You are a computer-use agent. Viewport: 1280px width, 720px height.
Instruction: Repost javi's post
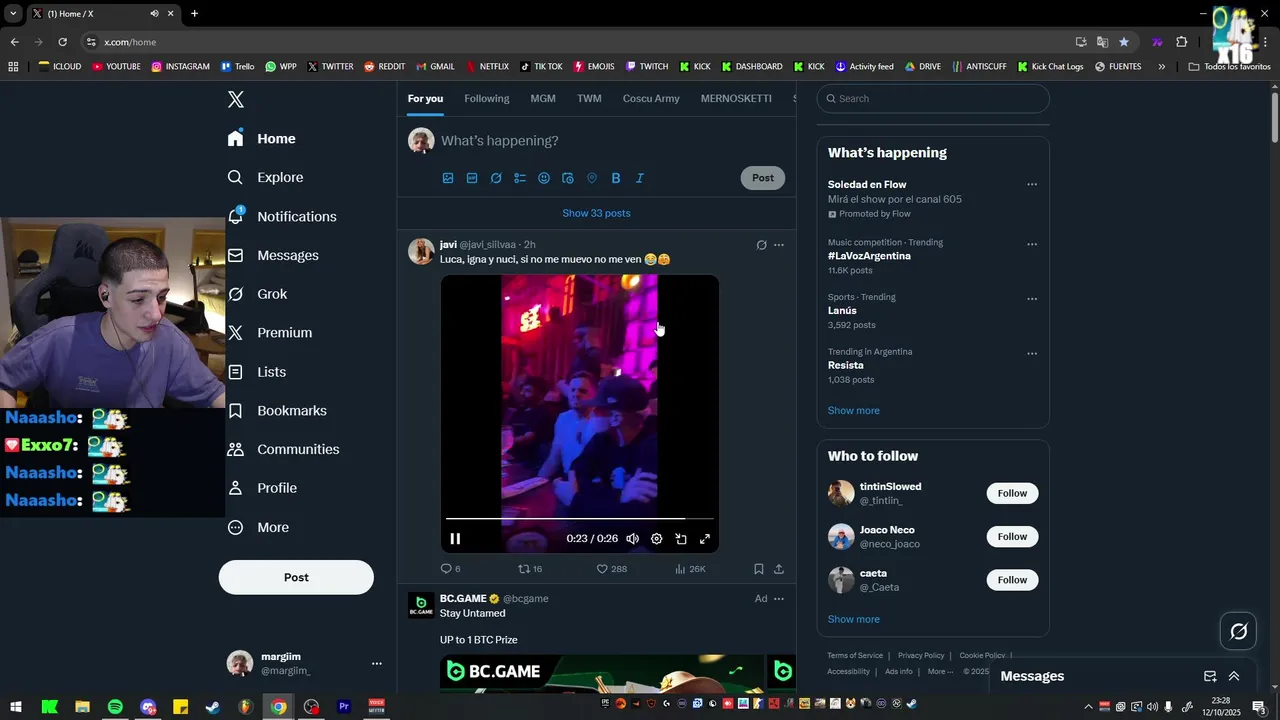(530, 569)
